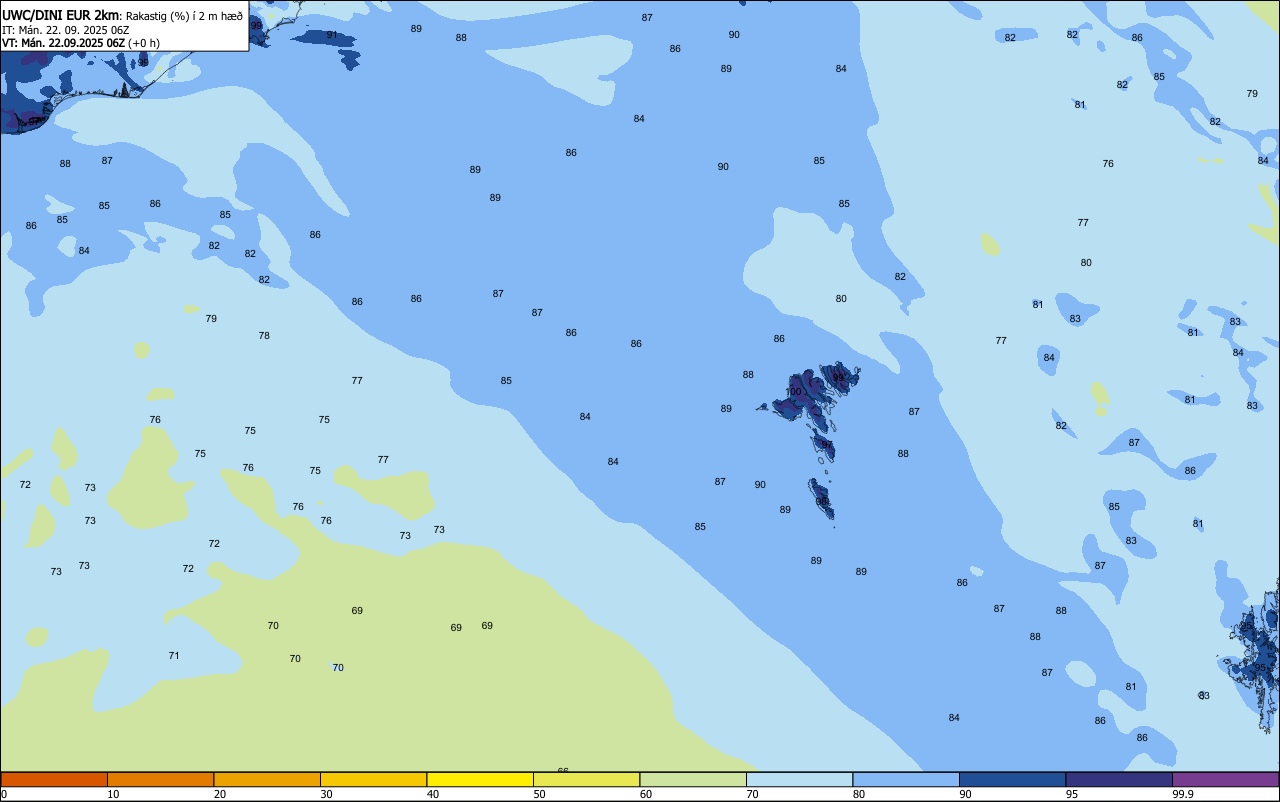Click the orange 20–30 legend color segment
Screen dimensions: 1280x802
(267, 779)
